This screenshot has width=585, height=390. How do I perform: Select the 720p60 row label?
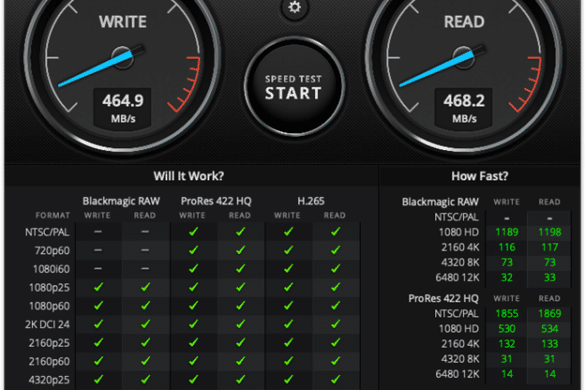point(52,250)
